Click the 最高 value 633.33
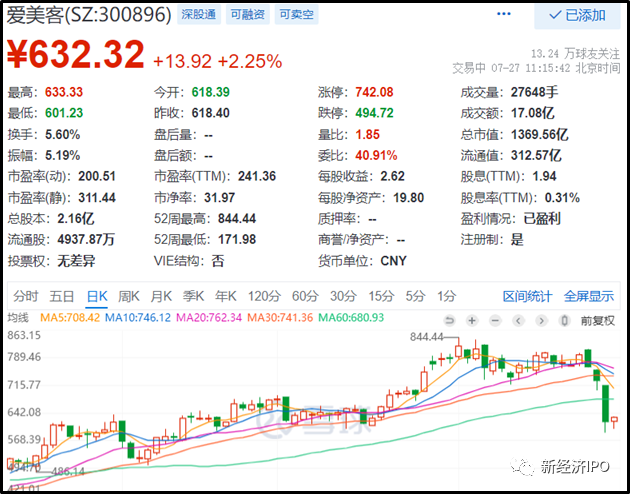Viewport: 630px width, 494px height. pos(63,92)
